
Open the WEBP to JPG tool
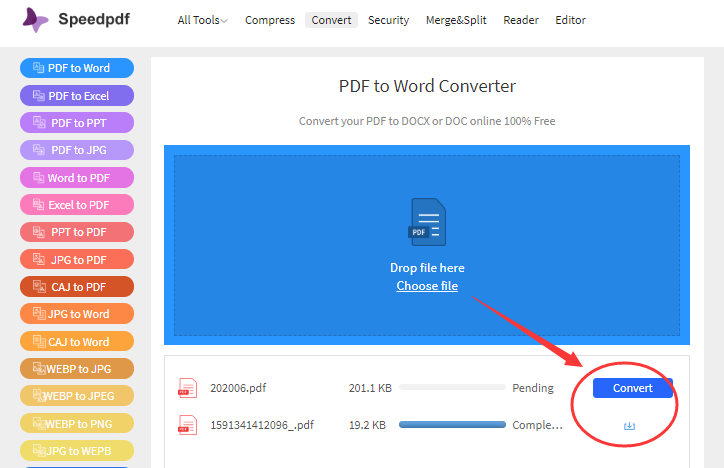pyautogui.click(x=77, y=369)
